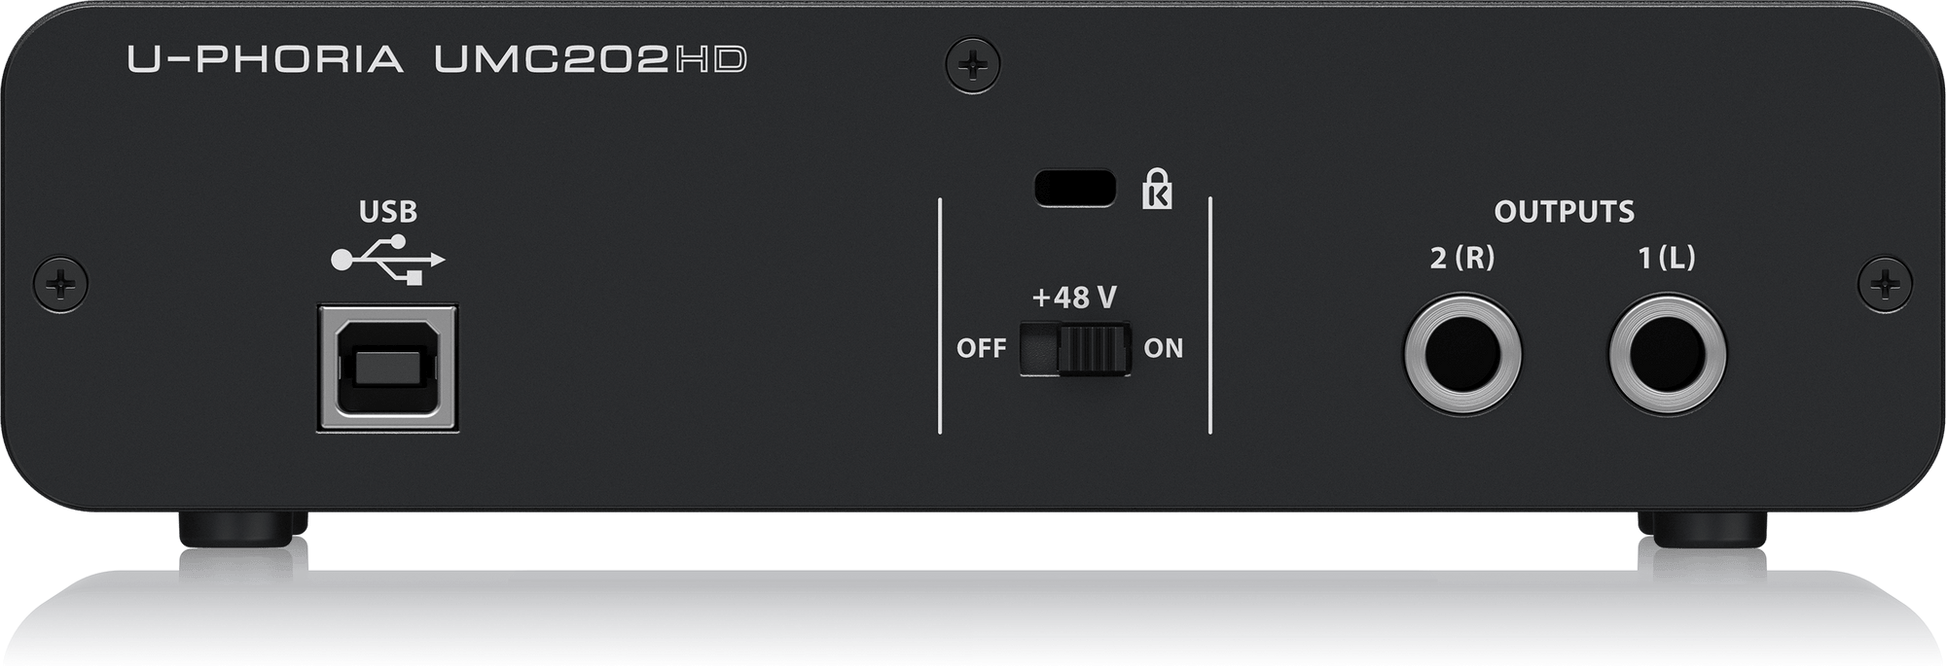1946x668 pixels.
Task: Click the 1 (L) output label
Action: pos(1666,258)
